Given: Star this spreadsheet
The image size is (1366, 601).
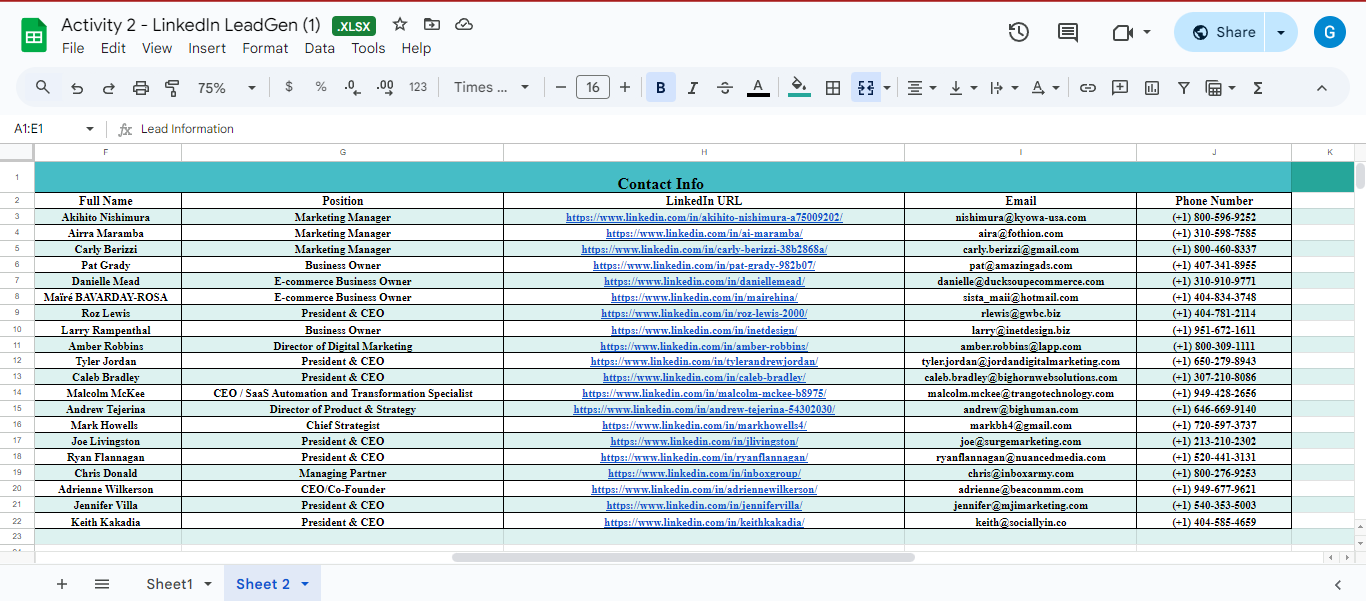Looking at the screenshot, I should 400,24.
